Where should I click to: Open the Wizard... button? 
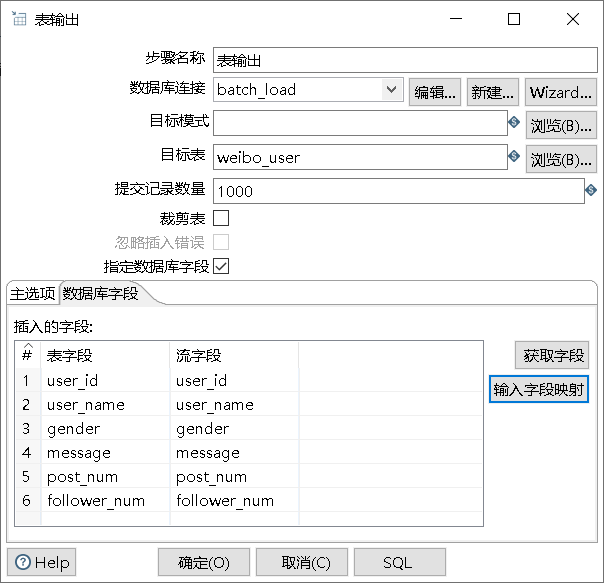click(x=561, y=92)
